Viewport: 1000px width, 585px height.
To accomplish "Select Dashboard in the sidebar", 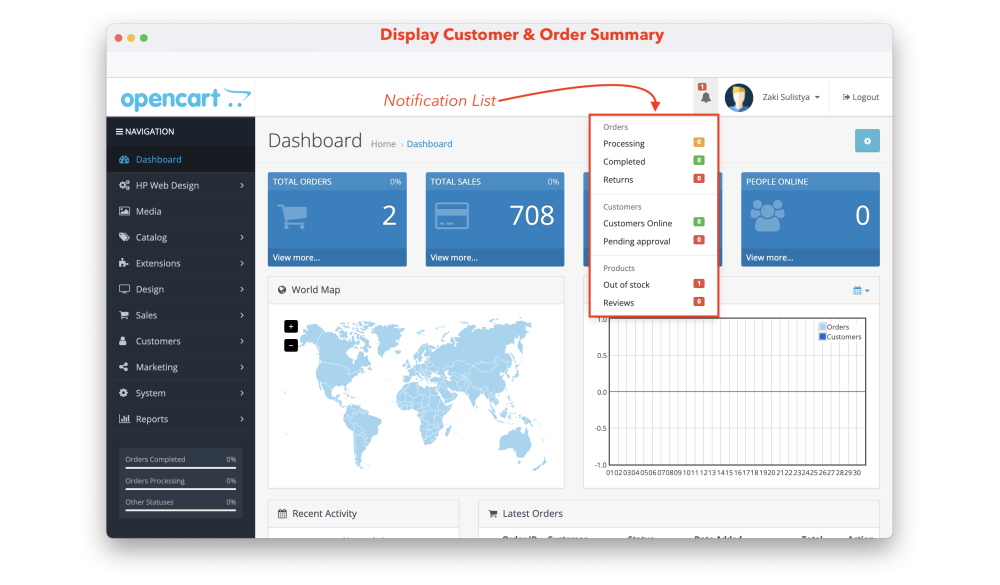I will coord(158,160).
